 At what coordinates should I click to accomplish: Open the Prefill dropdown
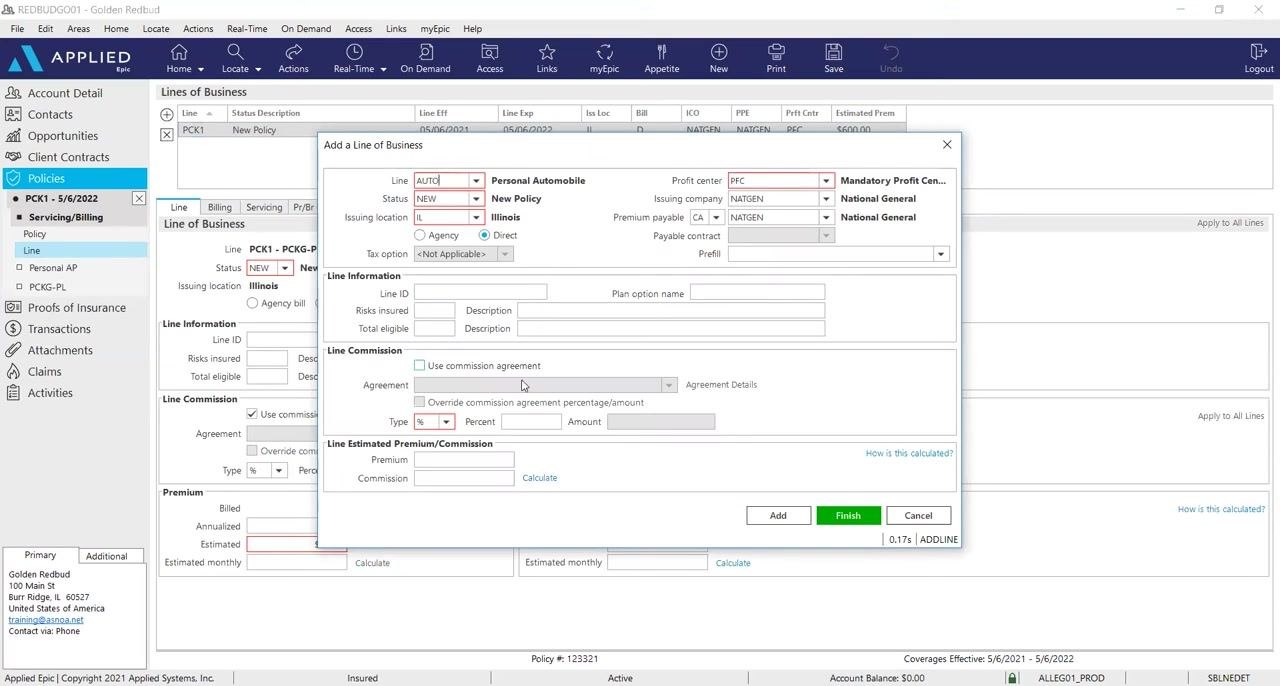tap(940, 254)
